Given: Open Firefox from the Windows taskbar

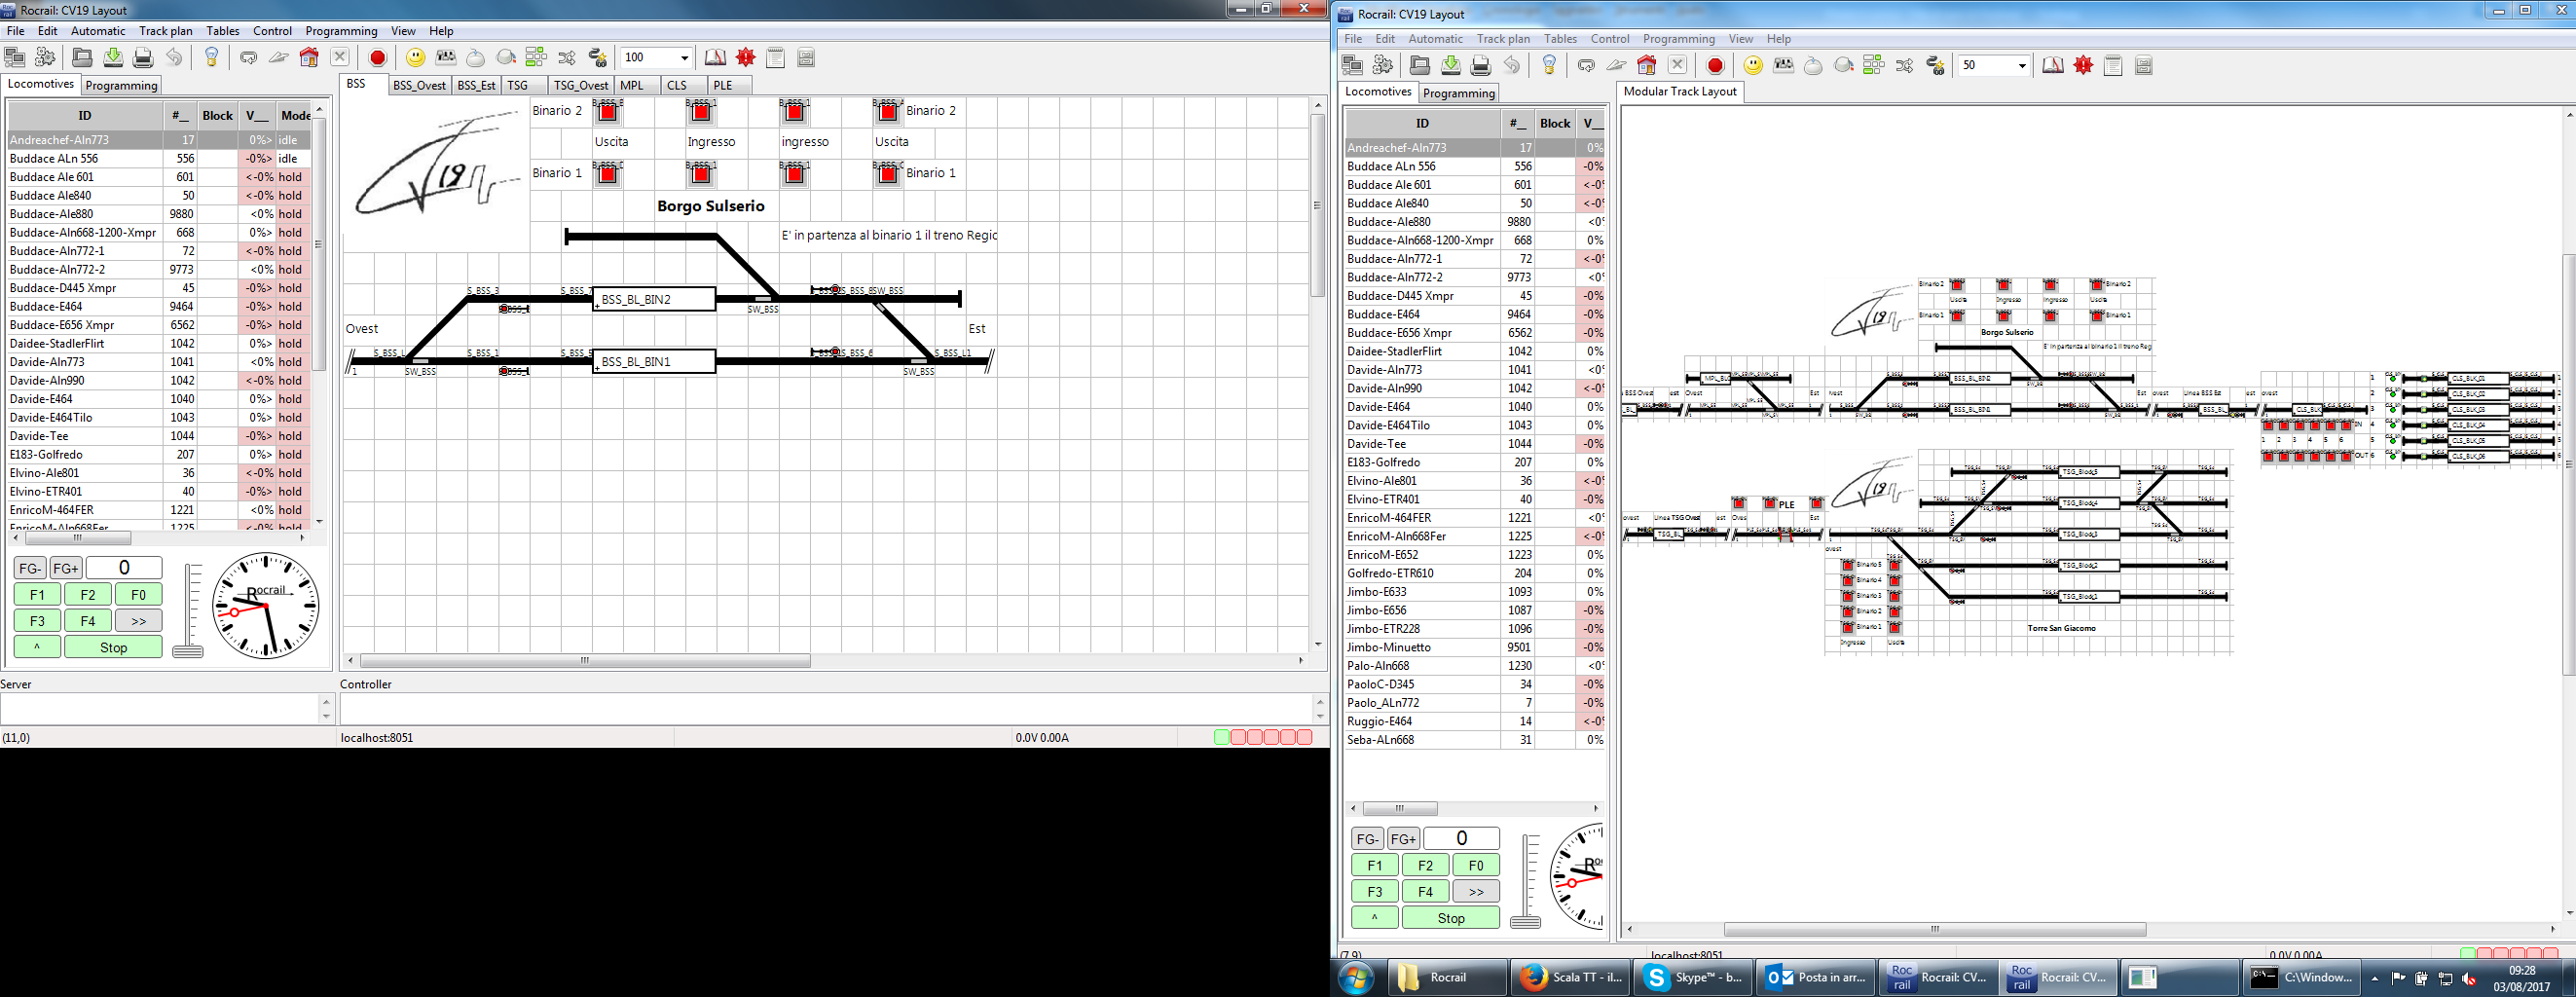Looking at the screenshot, I should point(1568,977).
